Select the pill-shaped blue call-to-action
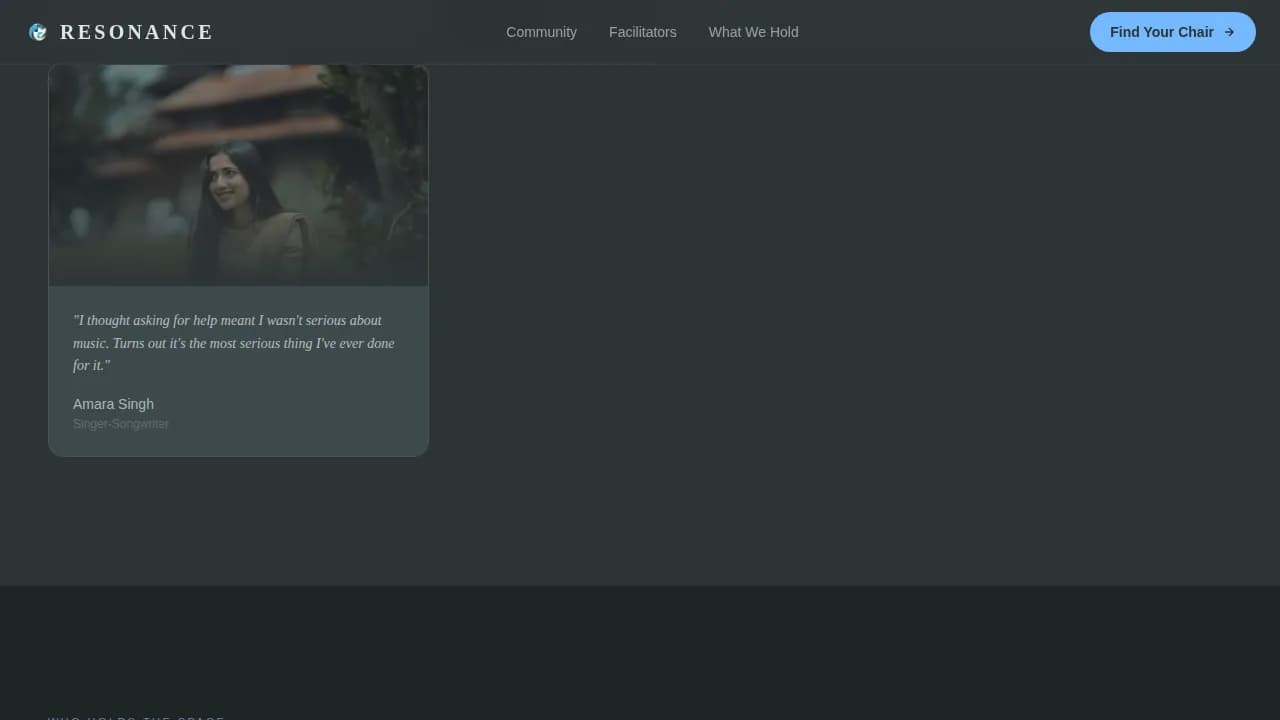1280x720 pixels. (x=1172, y=32)
